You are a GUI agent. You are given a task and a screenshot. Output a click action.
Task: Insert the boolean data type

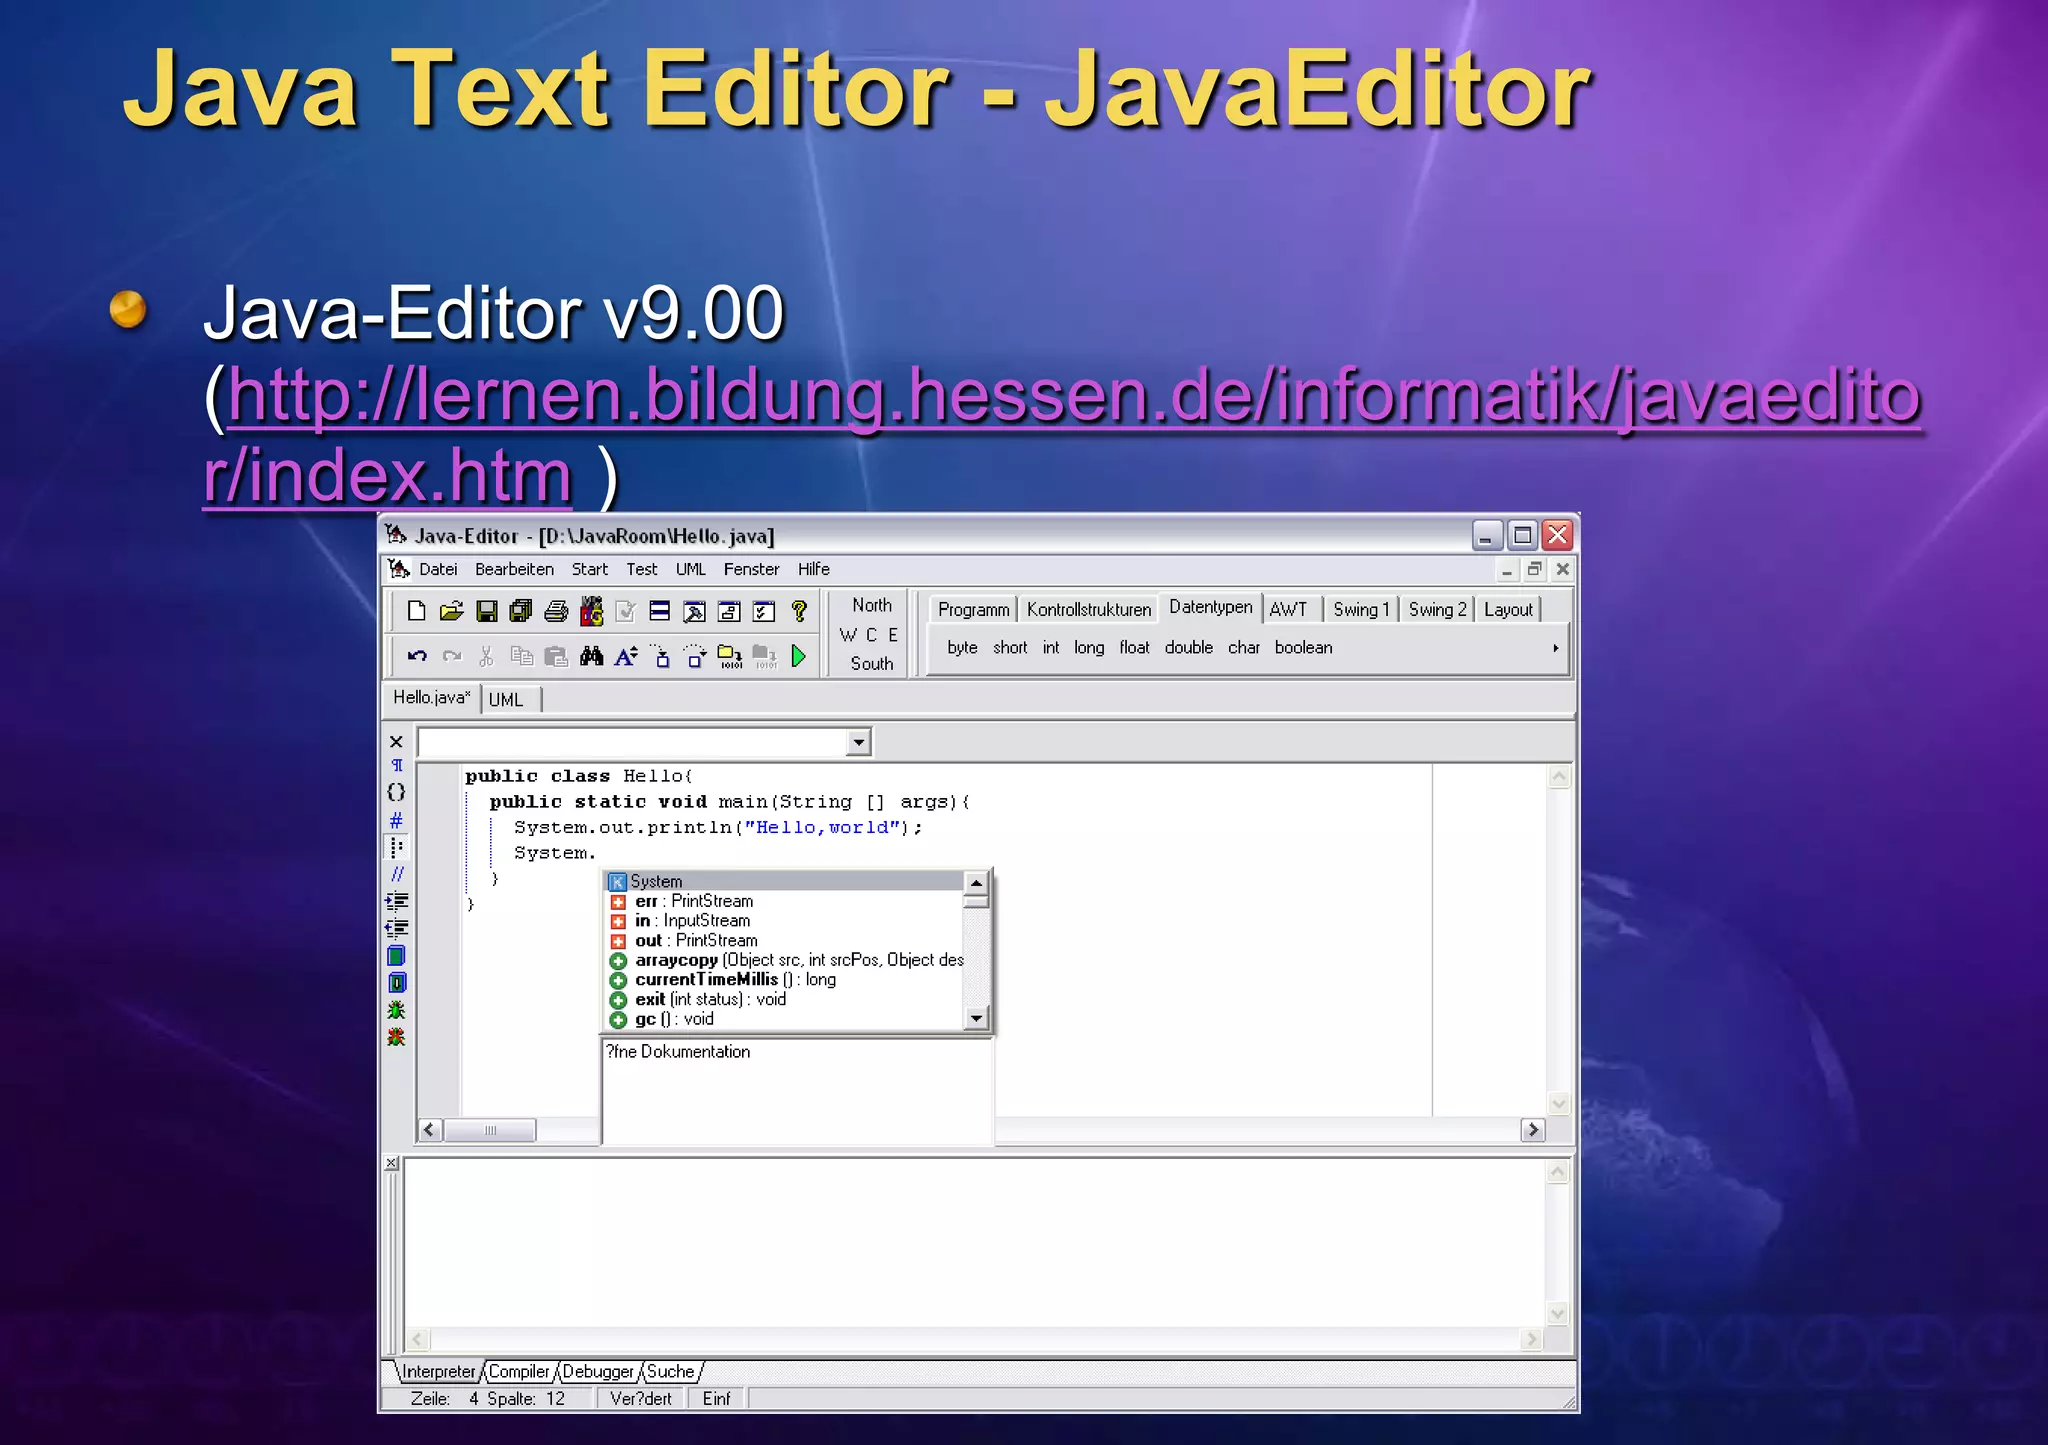(1303, 648)
